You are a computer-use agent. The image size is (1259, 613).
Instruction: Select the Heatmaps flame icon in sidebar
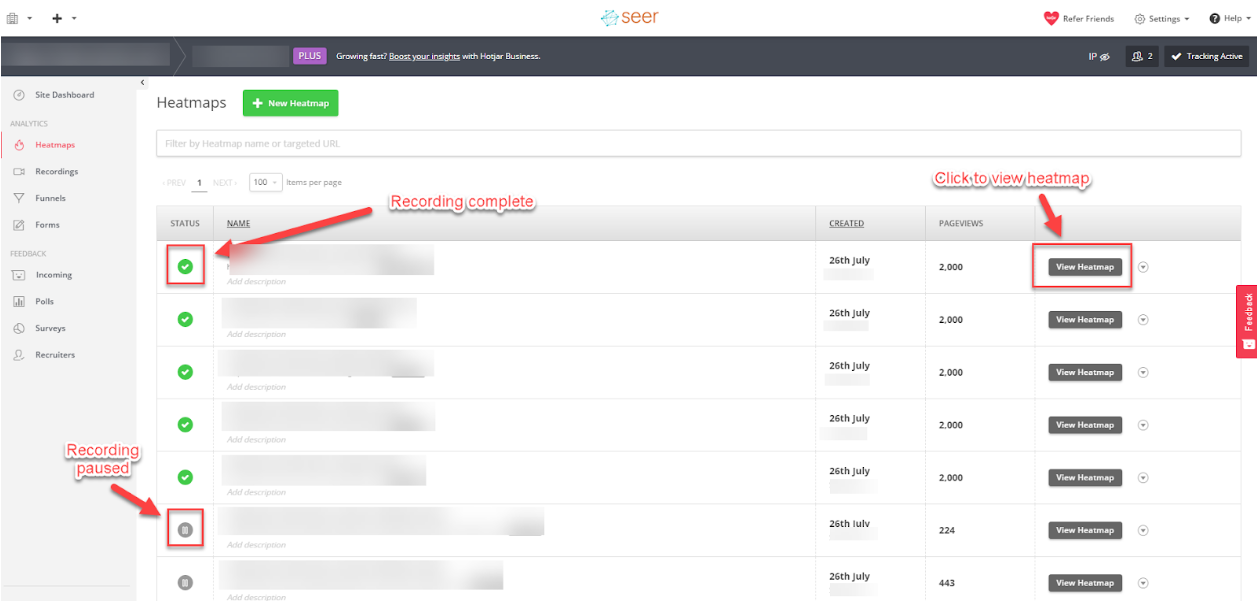(x=19, y=144)
